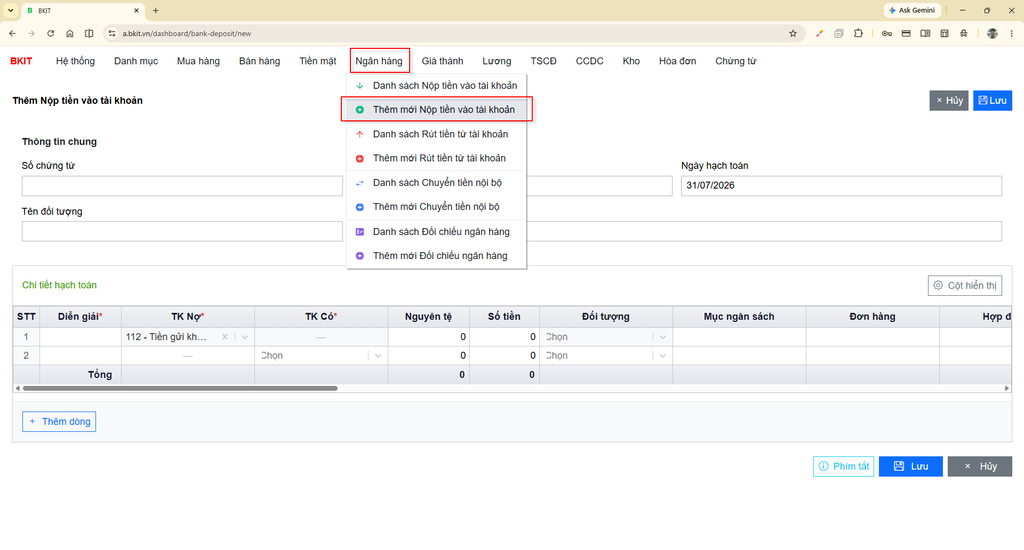
Task: Click the table's horizontal scrollbar
Action: pos(180,389)
